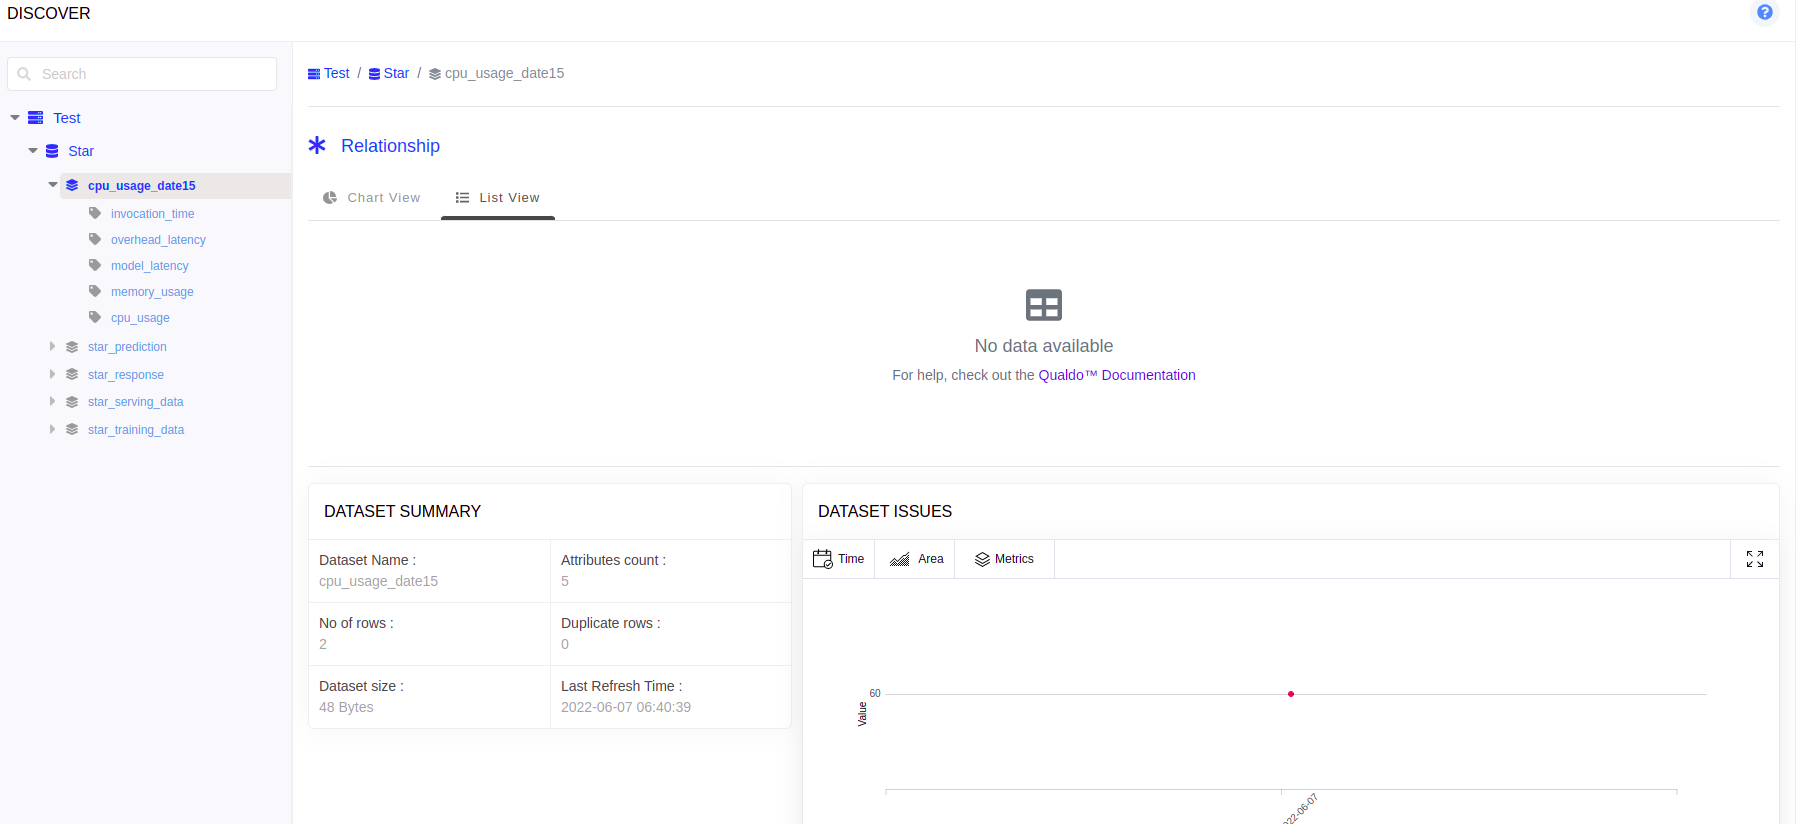Click the Test datasource icon in tree
This screenshot has height=824, width=1796.
pyautogui.click(x=36, y=118)
